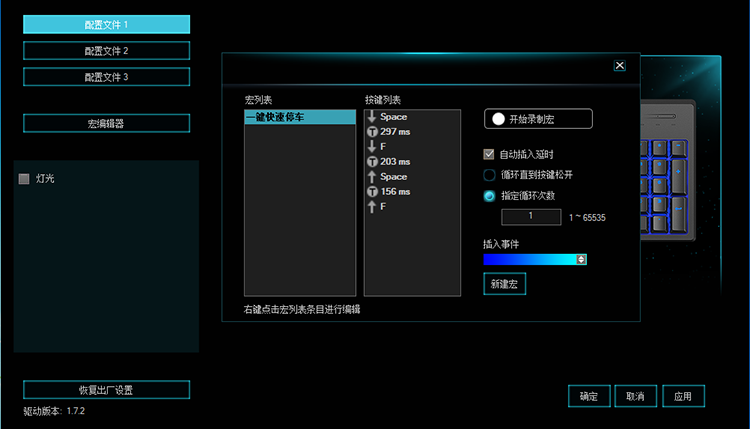Start recording with 开始录制宏 button
Screen dimensions: 750x429
538,119
